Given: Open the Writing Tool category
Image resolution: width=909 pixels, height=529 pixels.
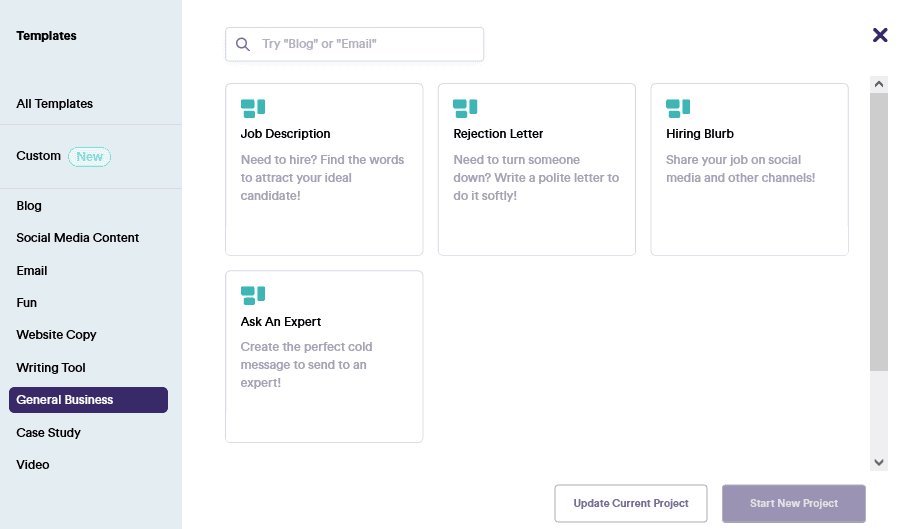Looking at the screenshot, I should [x=51, y=368].
